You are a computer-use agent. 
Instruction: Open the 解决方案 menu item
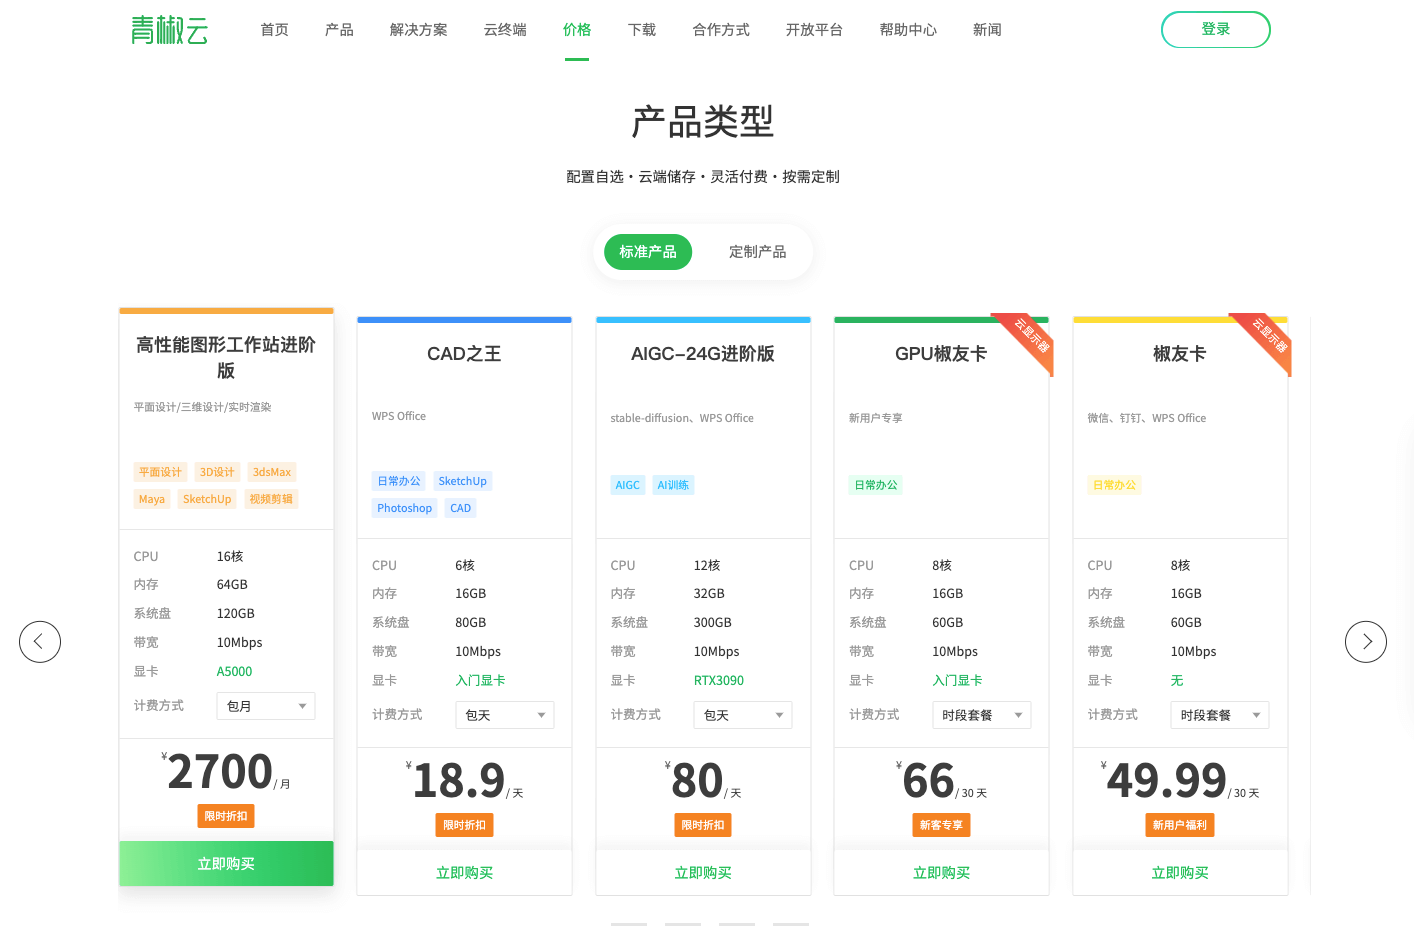click(419, 30)
